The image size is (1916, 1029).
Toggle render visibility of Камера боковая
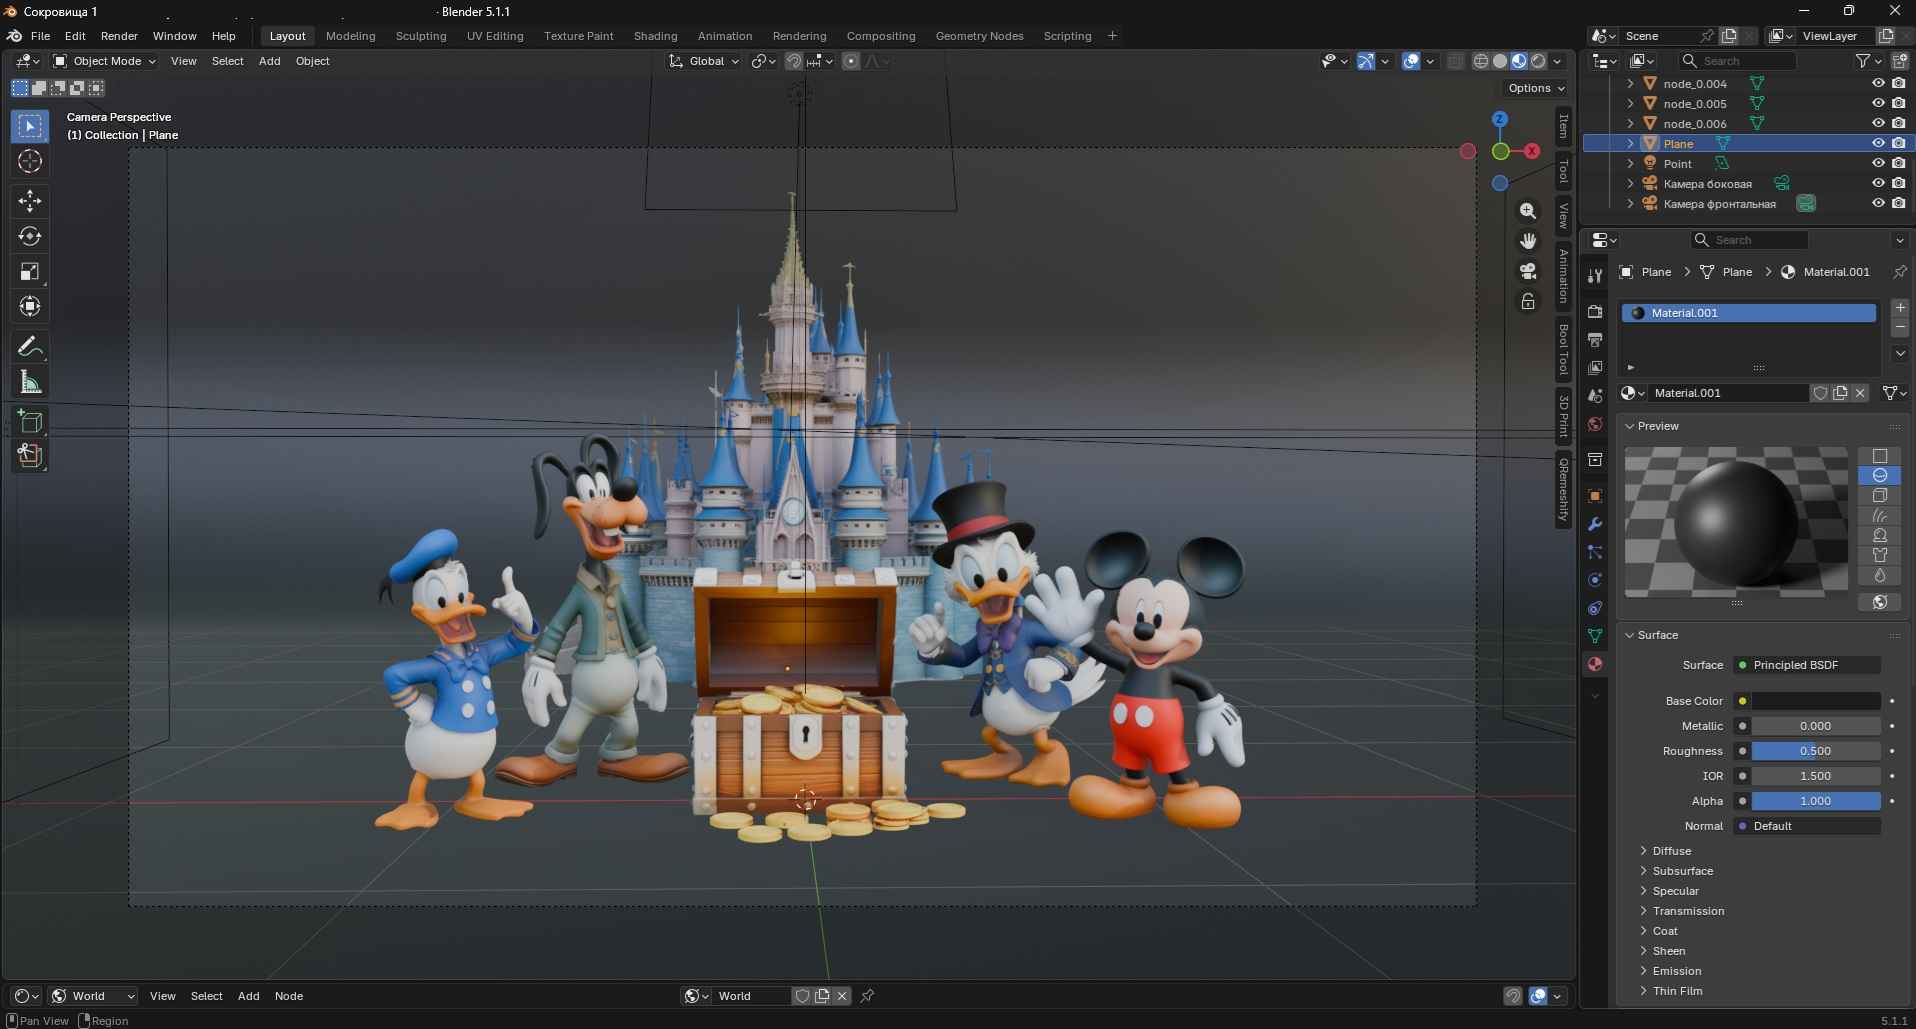[1898, 184]
